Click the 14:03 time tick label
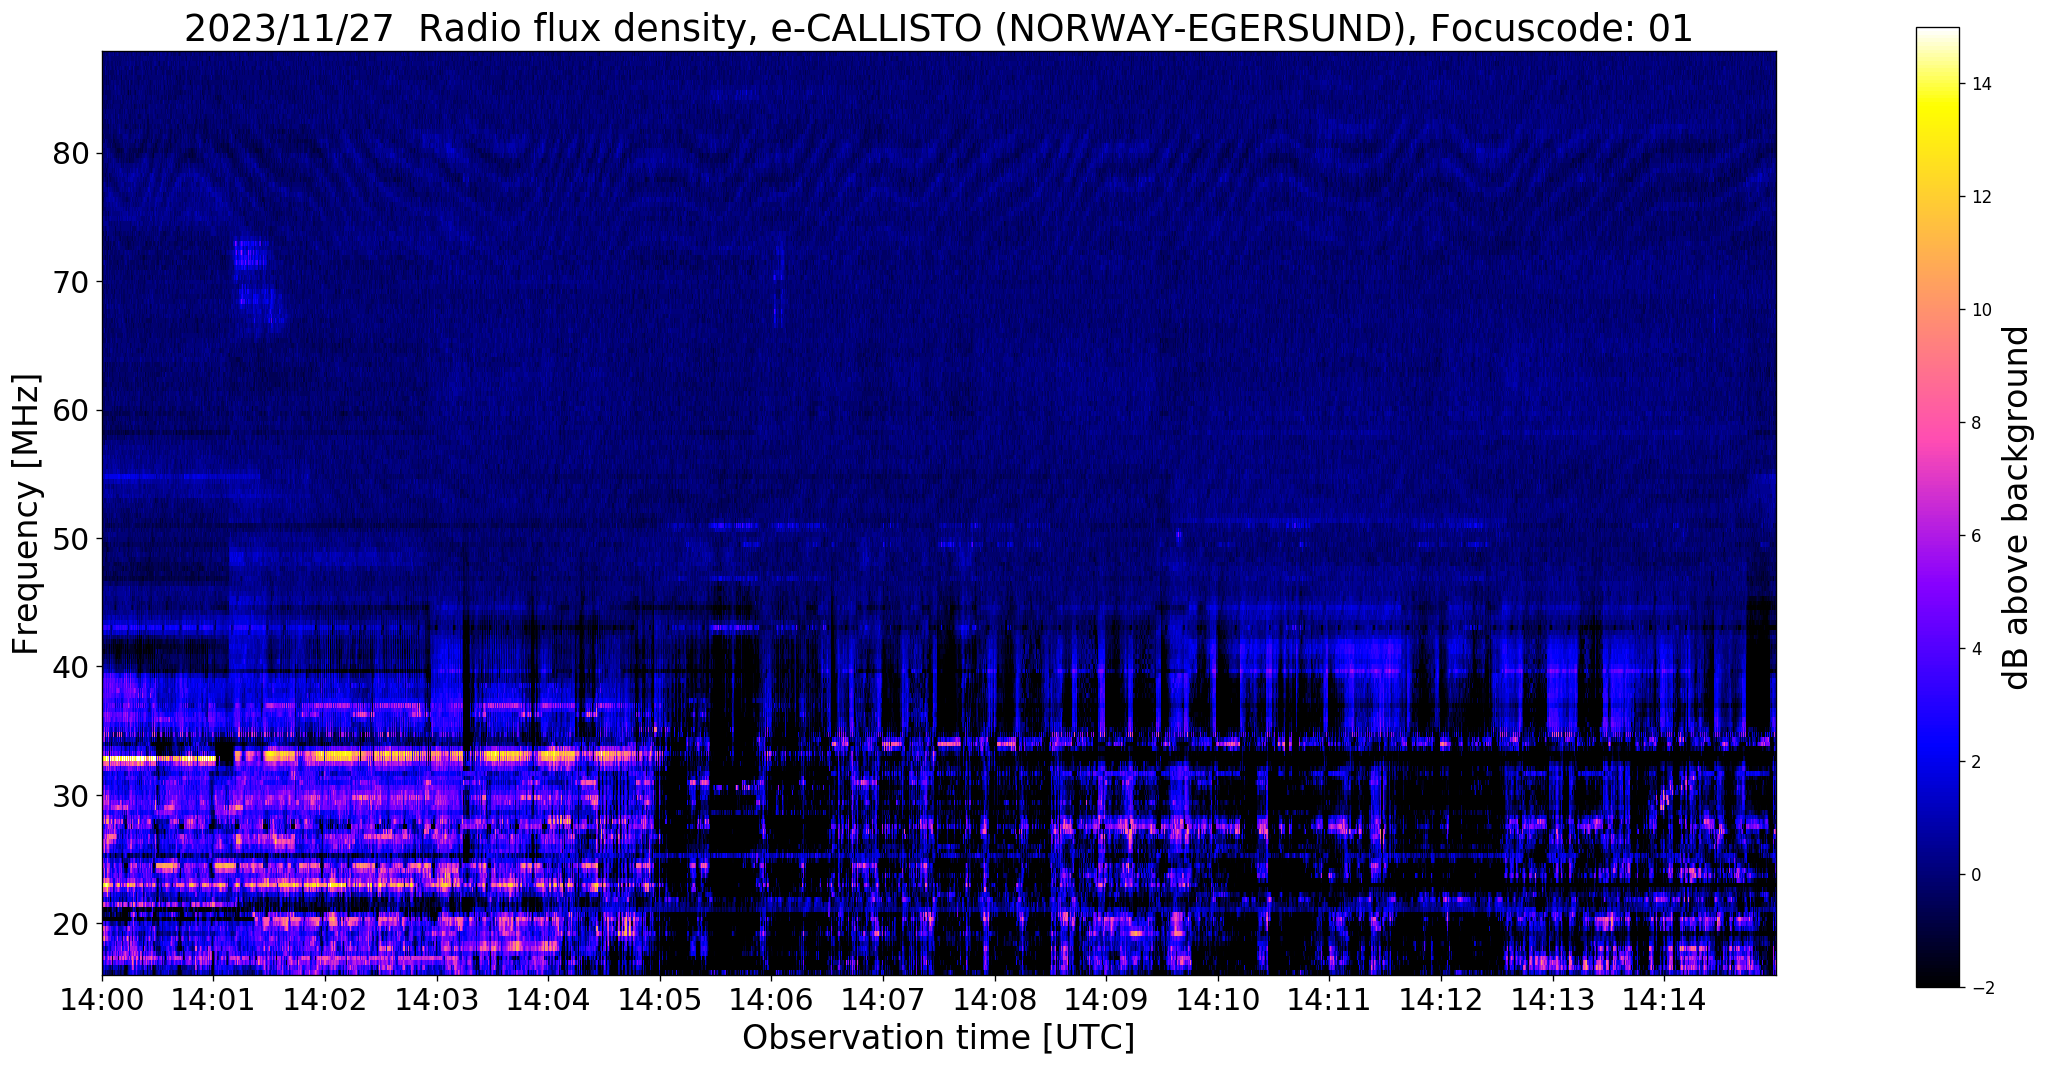Viewport: 2047px width, 1067px height. click(437, 999)
